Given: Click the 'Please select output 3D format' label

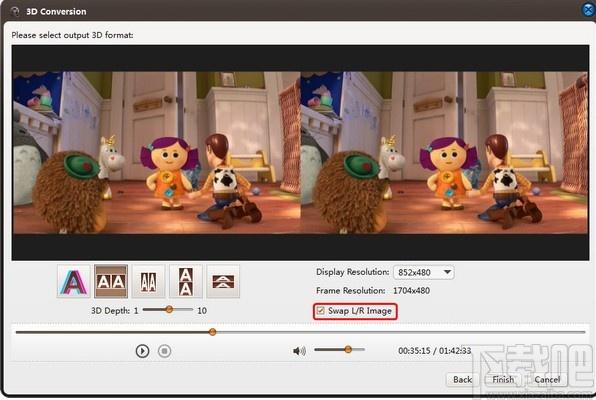Looking at the screenshot, I should (x=72, y=35).
